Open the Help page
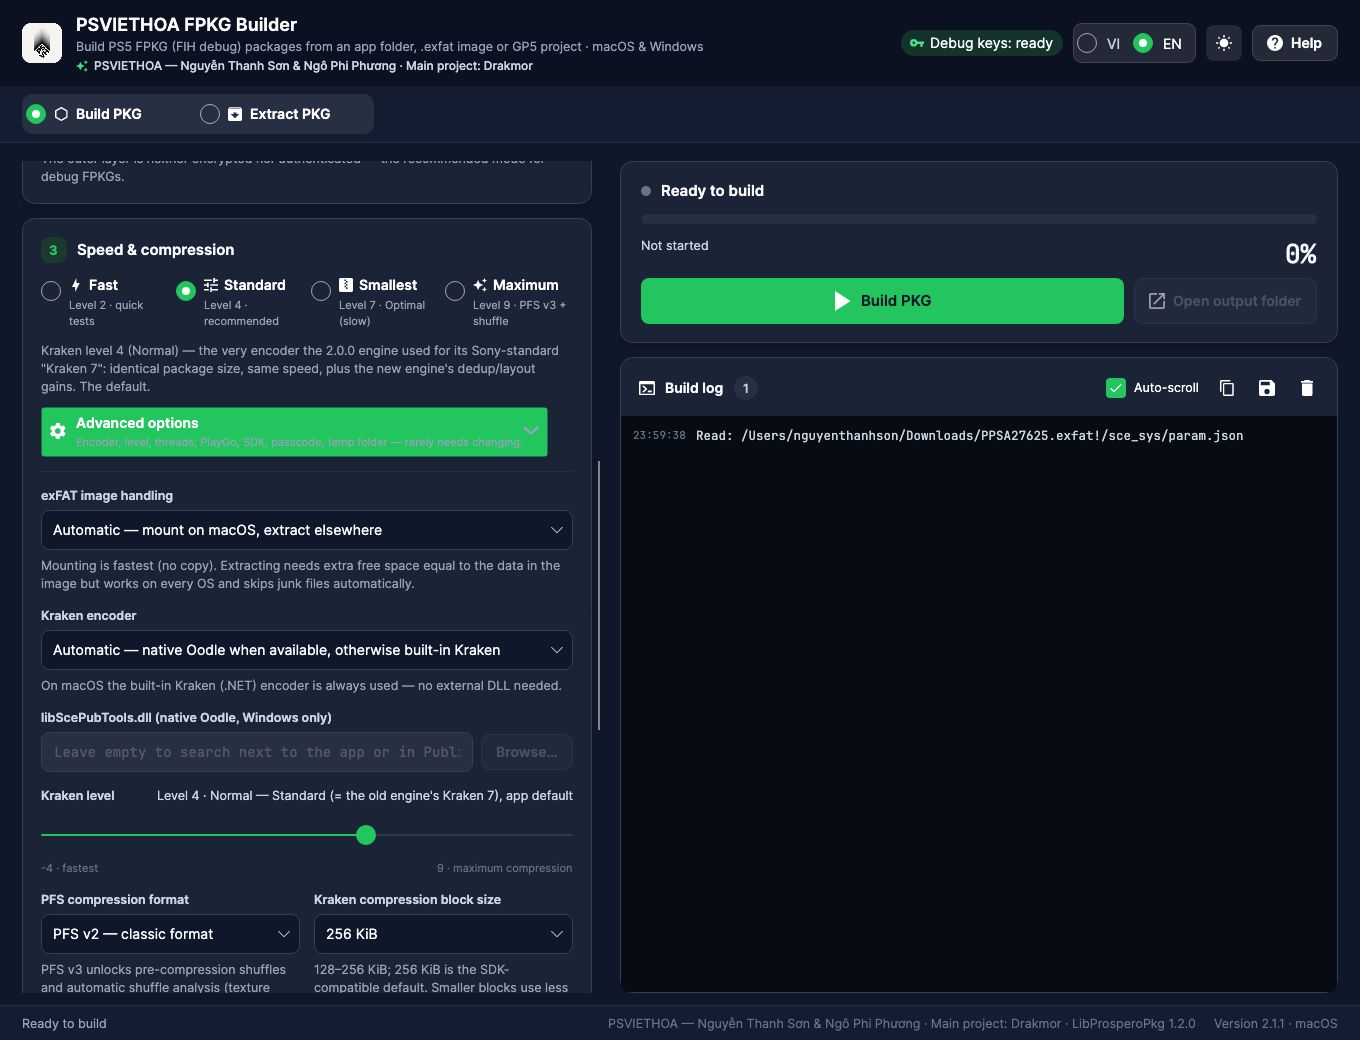 tap(1295, 43)
